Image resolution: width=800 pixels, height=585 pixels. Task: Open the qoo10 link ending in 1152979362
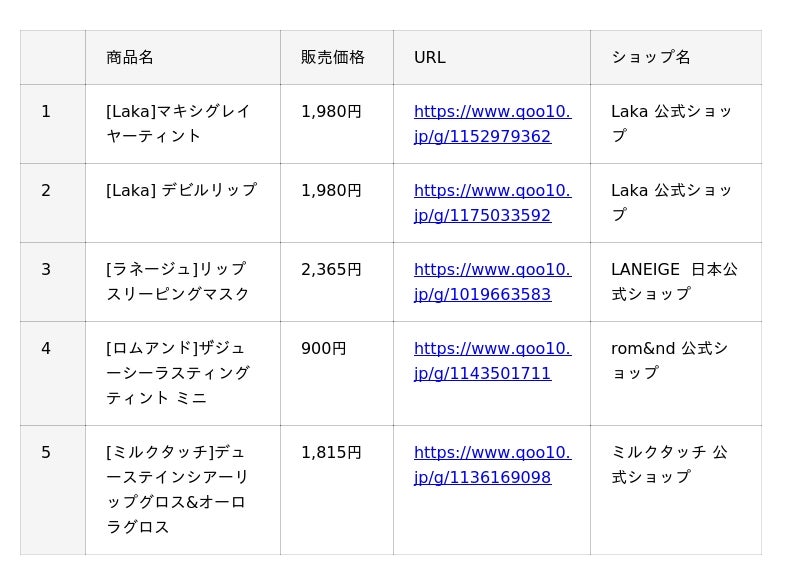click(x=492, y=124)
